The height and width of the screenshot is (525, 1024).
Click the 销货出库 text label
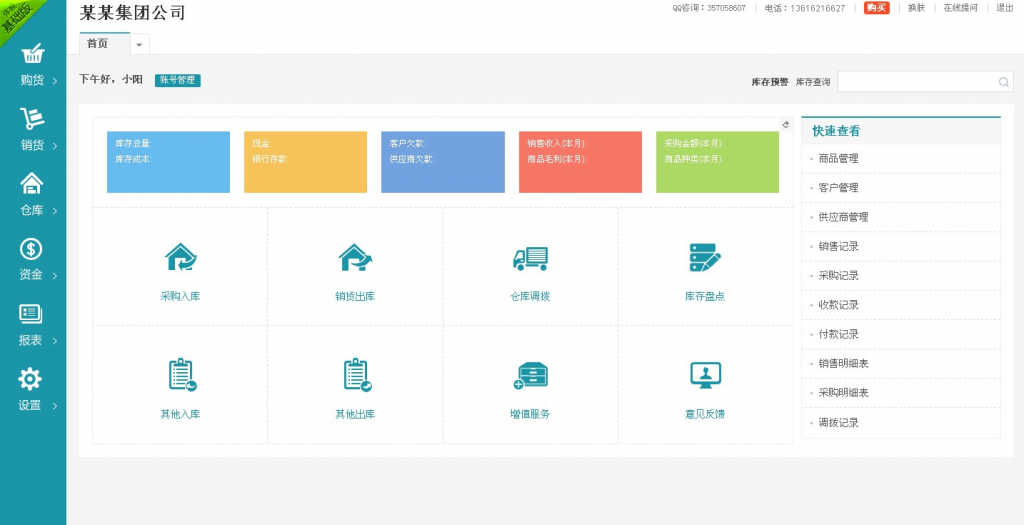click(355, 296)
